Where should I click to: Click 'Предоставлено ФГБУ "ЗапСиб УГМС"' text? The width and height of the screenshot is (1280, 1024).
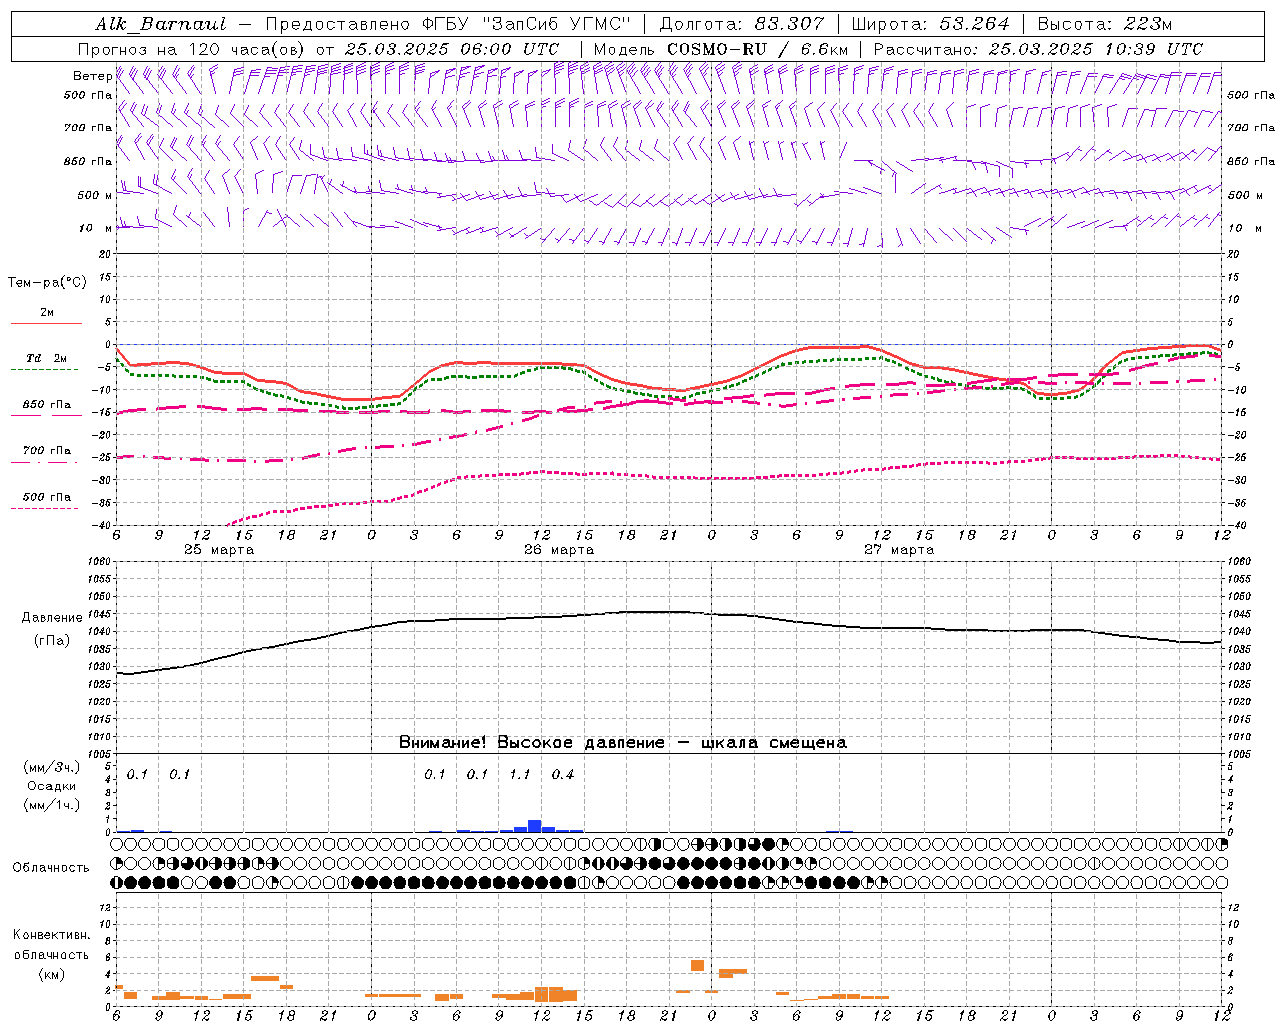[447, 24]
